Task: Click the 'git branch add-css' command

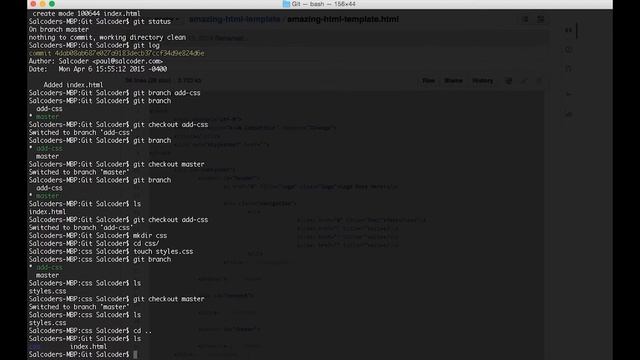Action: pyautogui.click(x=114, y=93)
